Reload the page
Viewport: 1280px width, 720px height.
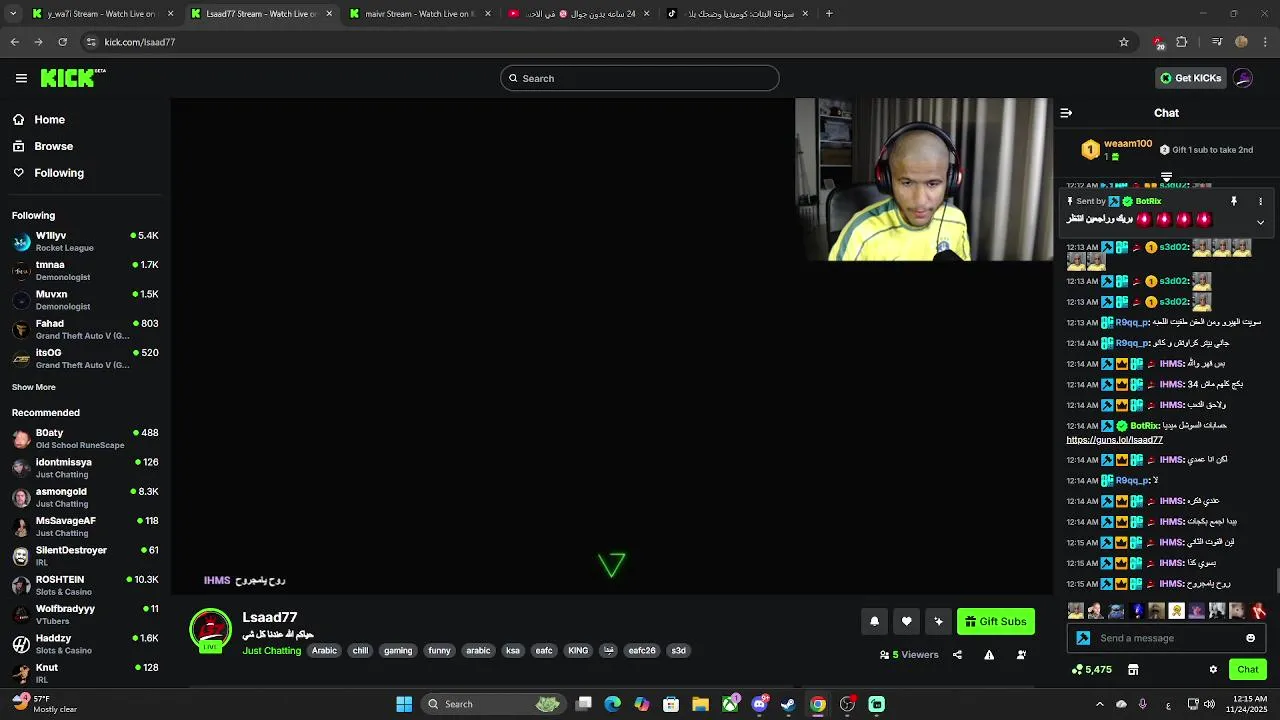point(62,42)
